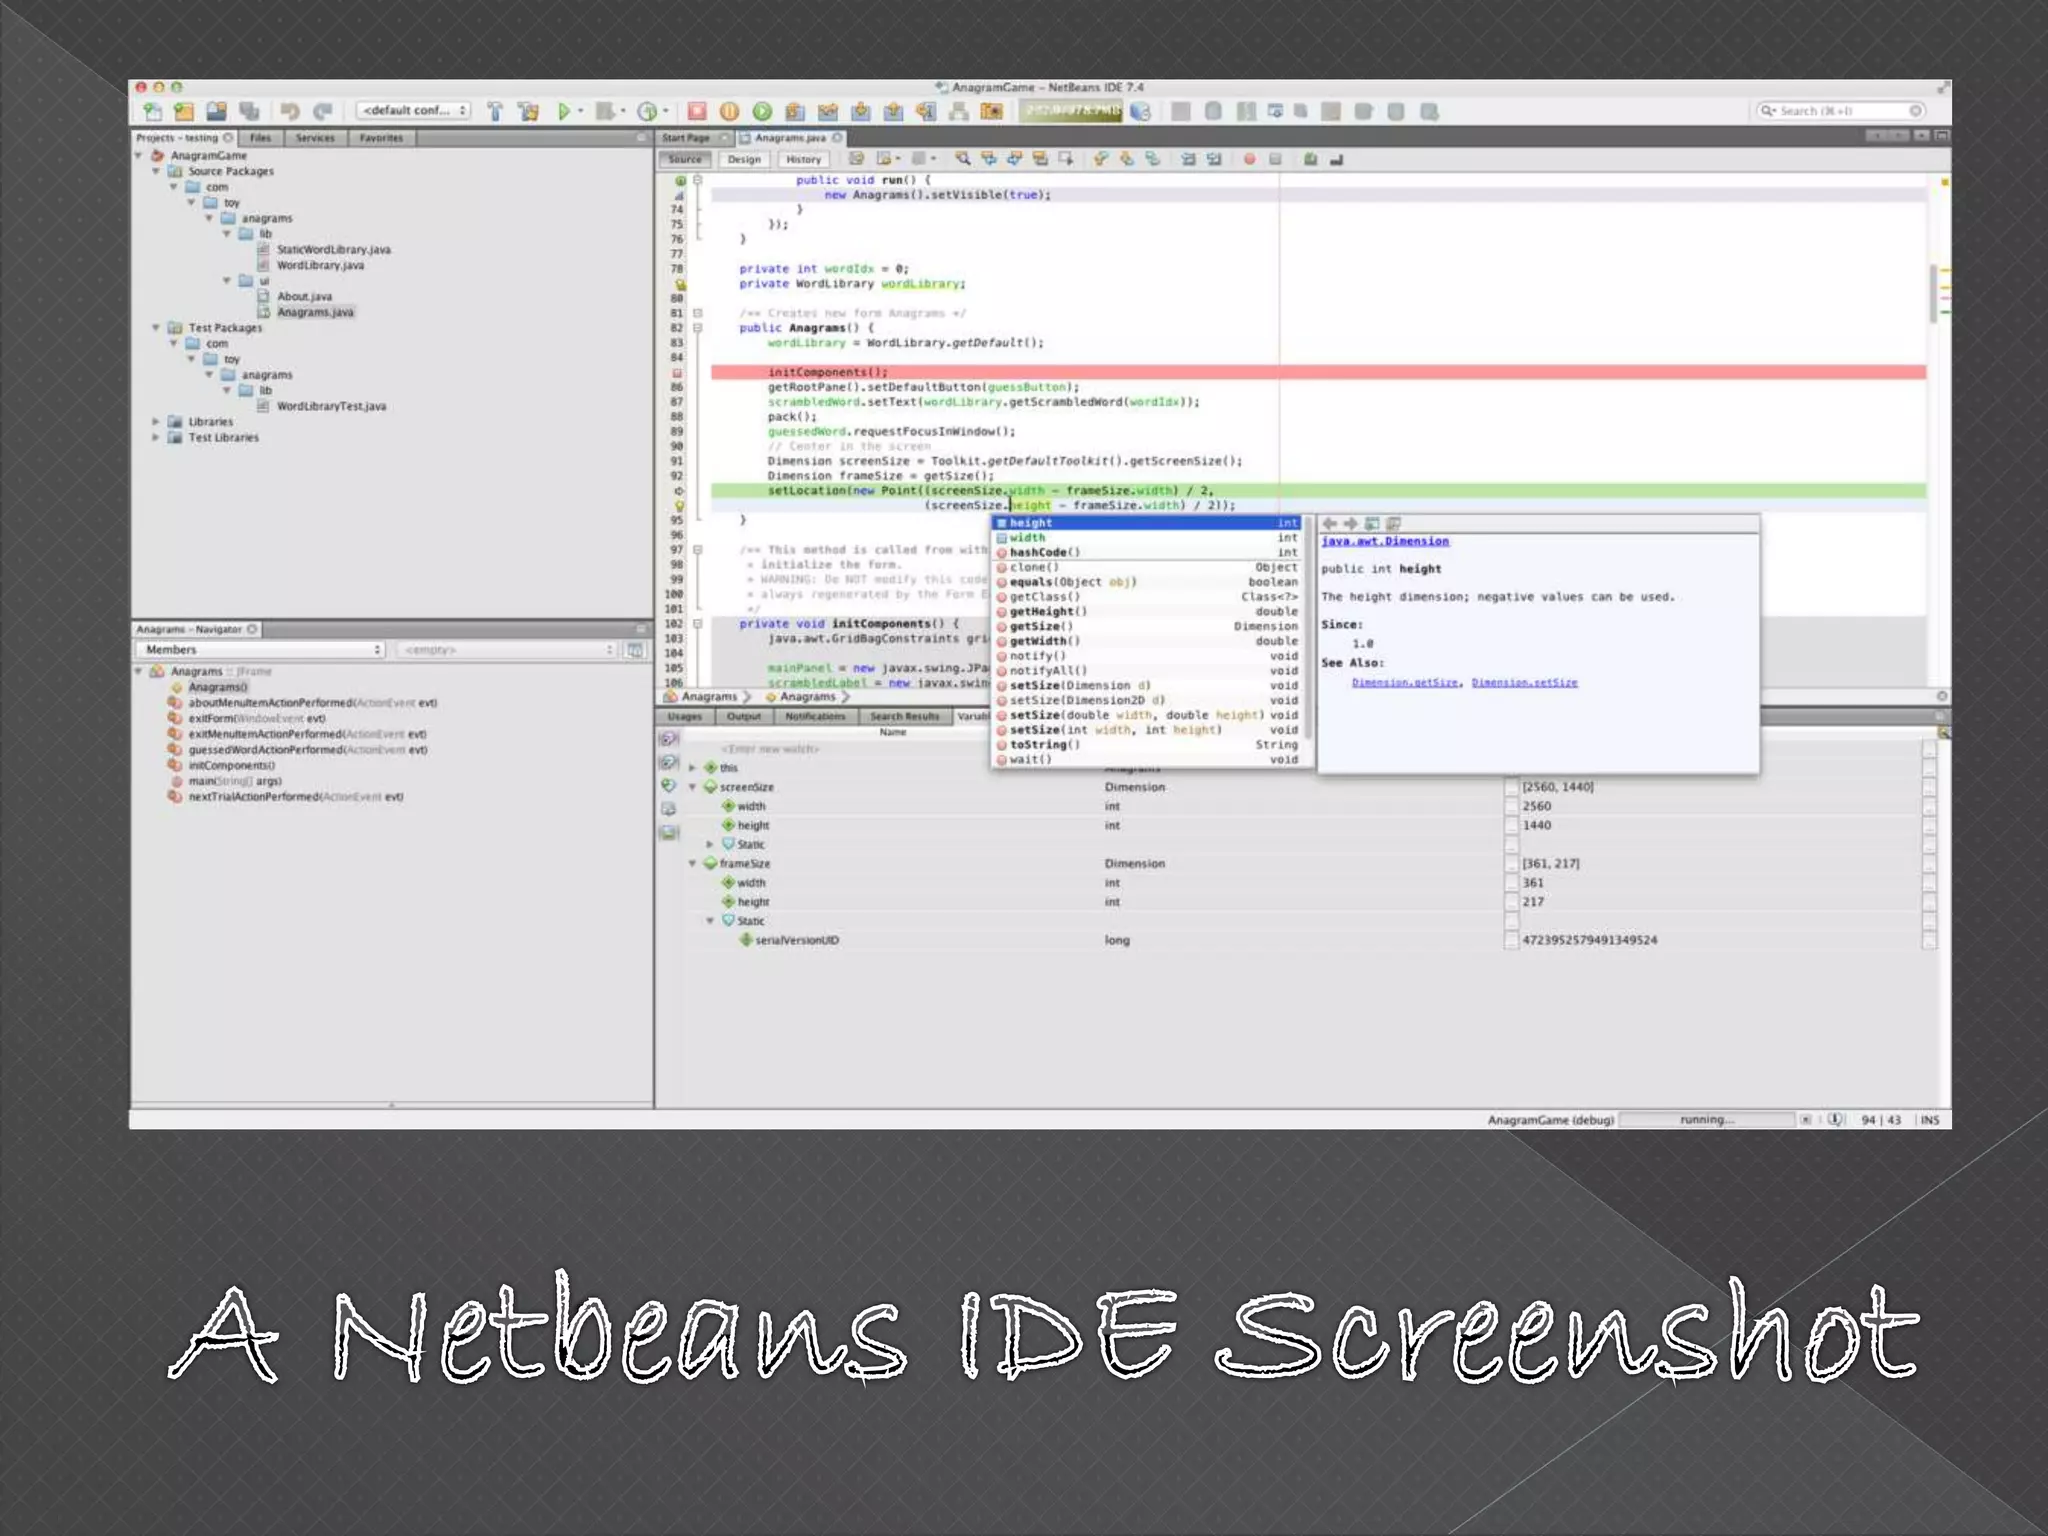Expand the Test Libraries node
Viewport: 2048px width, 1536px height.
pos(156,438)
